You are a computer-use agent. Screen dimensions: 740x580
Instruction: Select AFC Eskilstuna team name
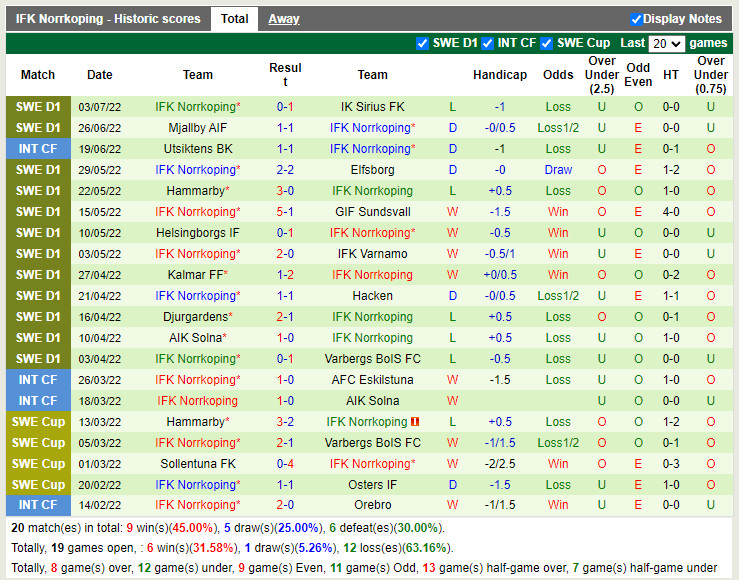[x=372, y=380]
